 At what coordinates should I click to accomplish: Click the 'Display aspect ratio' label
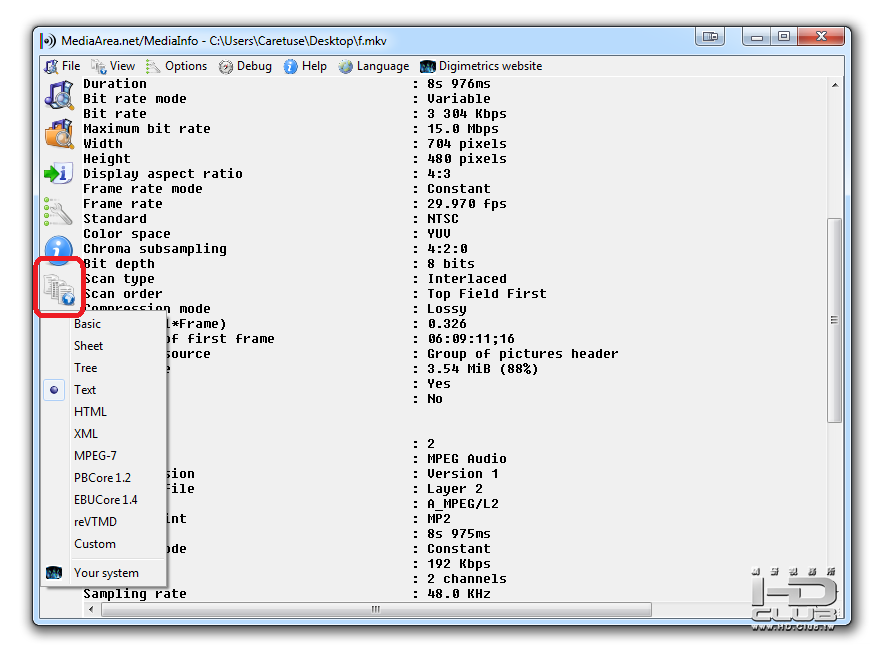pos(163,174)
